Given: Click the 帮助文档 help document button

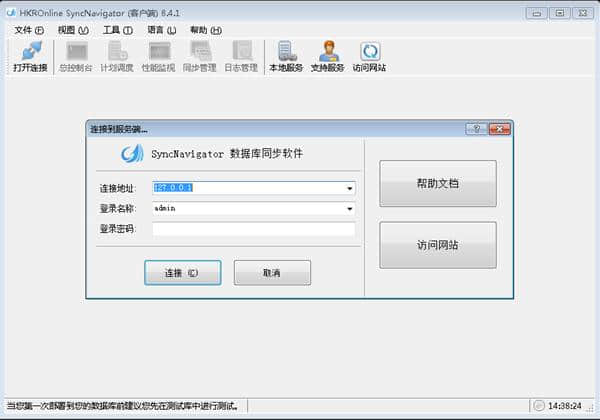Looking at the screenshot, I should point(438,184).
